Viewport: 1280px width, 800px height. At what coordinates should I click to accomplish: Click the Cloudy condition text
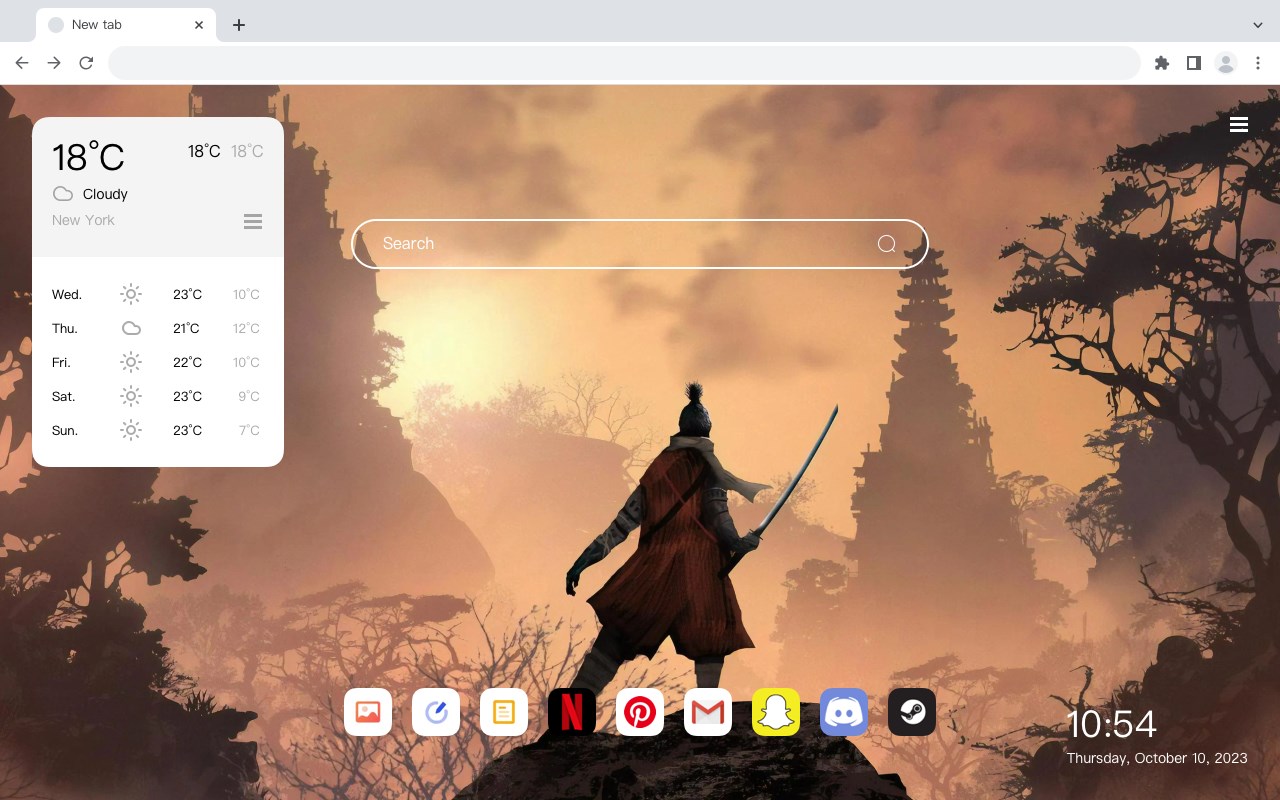105,194
